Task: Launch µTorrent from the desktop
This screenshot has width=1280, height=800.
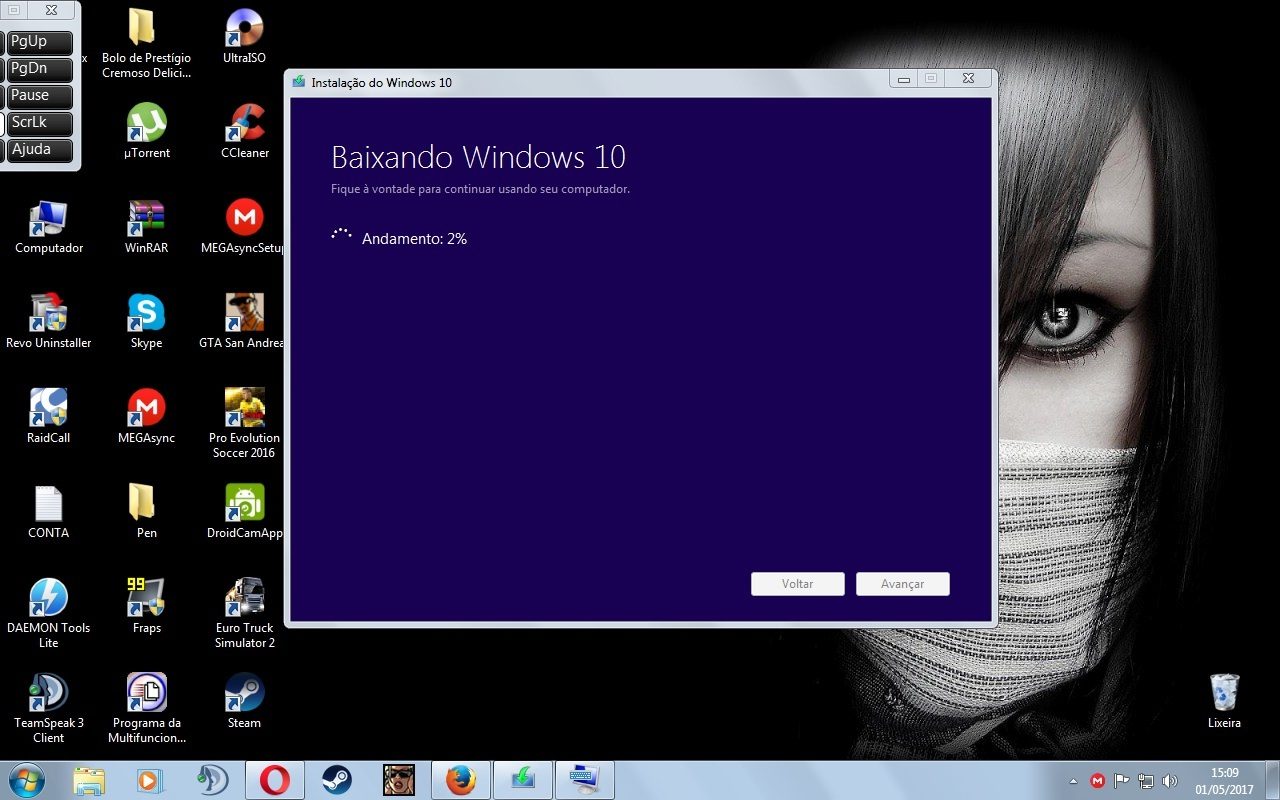Action: [x=146, y=131]
